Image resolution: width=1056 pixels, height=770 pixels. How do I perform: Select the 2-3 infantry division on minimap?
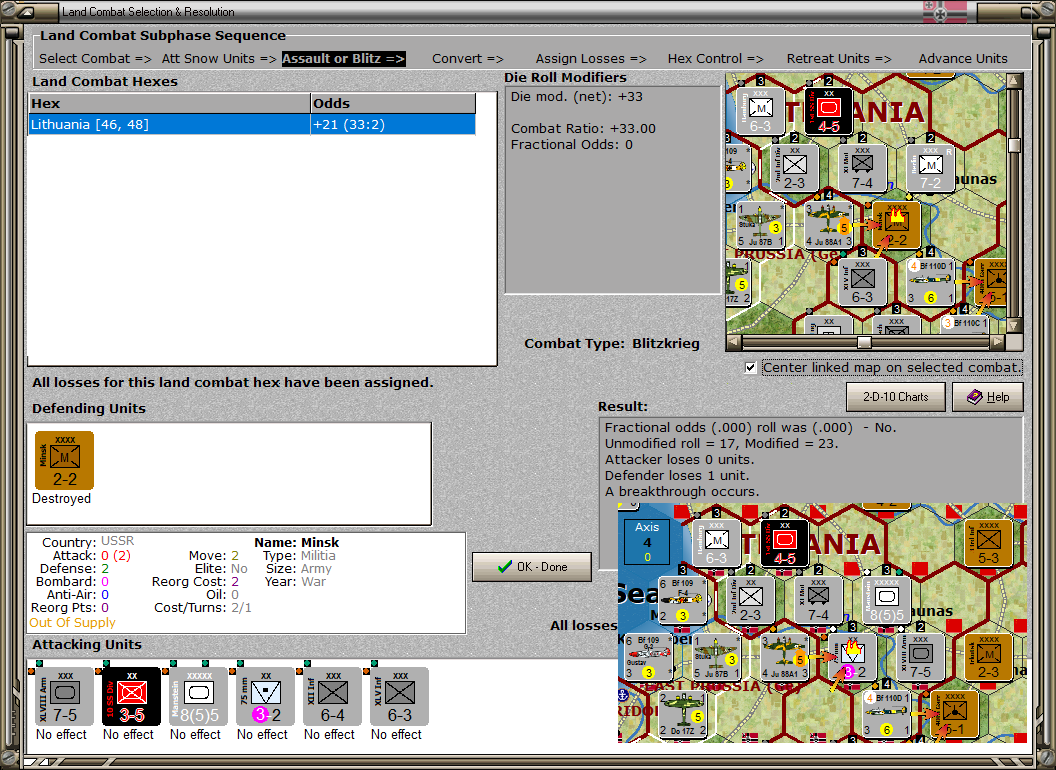pos(795,168)
